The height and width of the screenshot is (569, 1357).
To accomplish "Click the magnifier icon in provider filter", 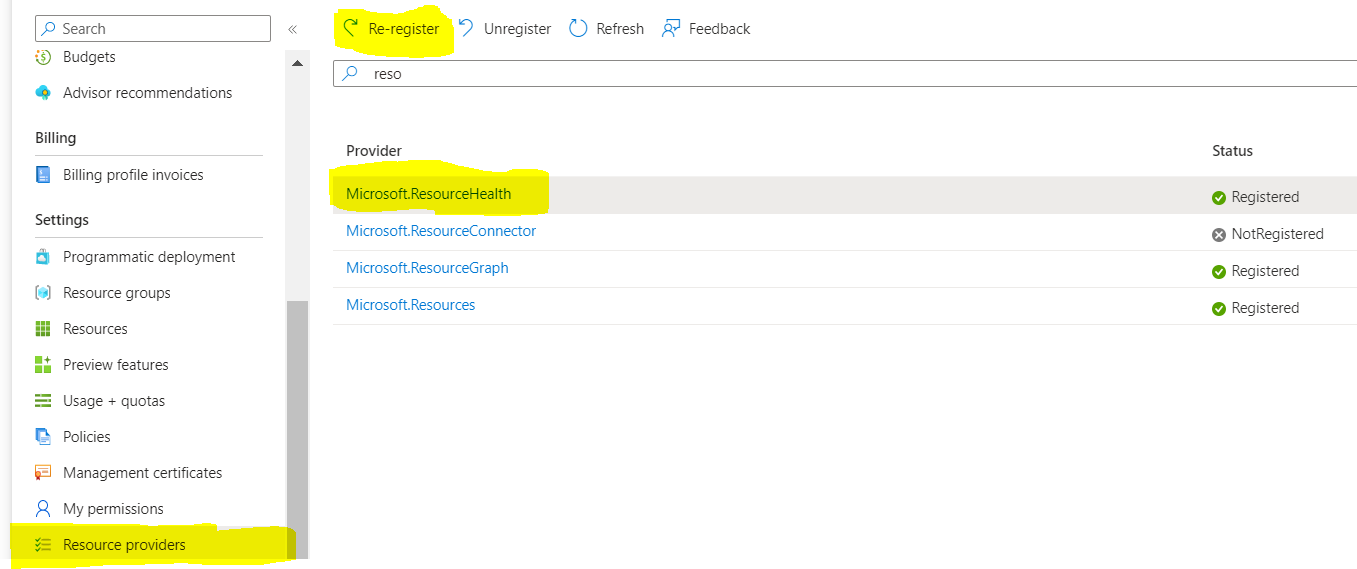I will [x=350, y=73].
